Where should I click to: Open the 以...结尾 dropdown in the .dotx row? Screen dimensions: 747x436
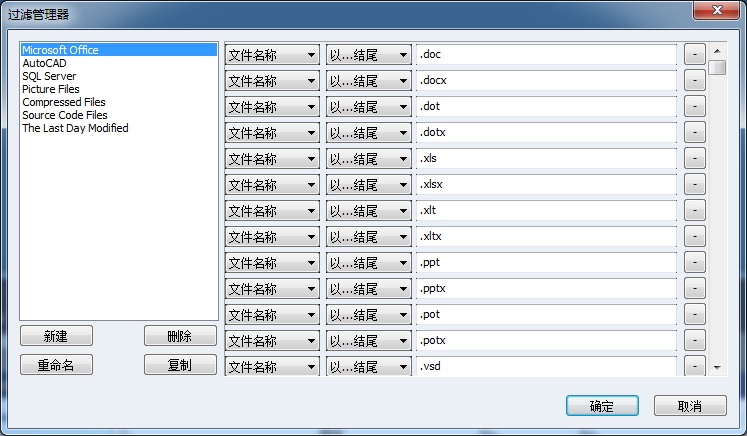(x=369, y=132)
